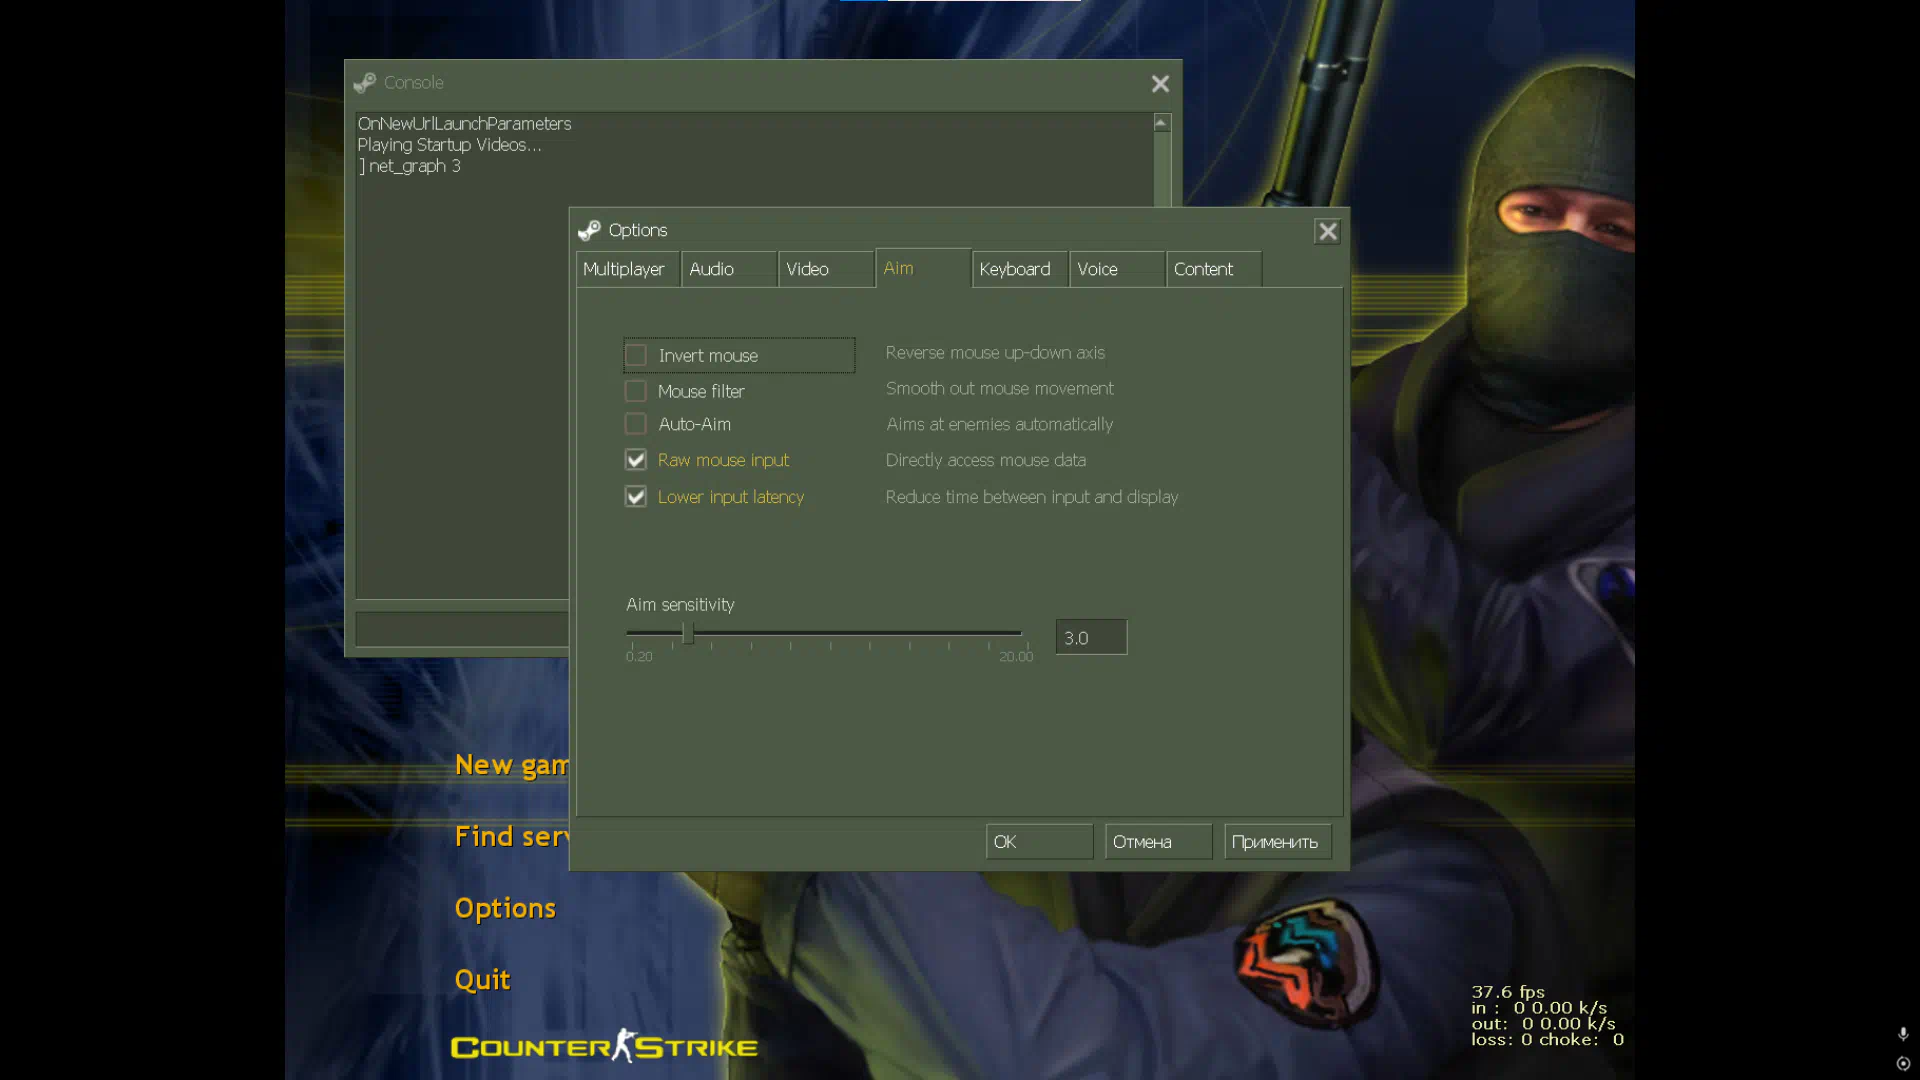Screen dimensions: 1920x1080
Task: Click the Find servers menu entry
Action: (511, 837)
